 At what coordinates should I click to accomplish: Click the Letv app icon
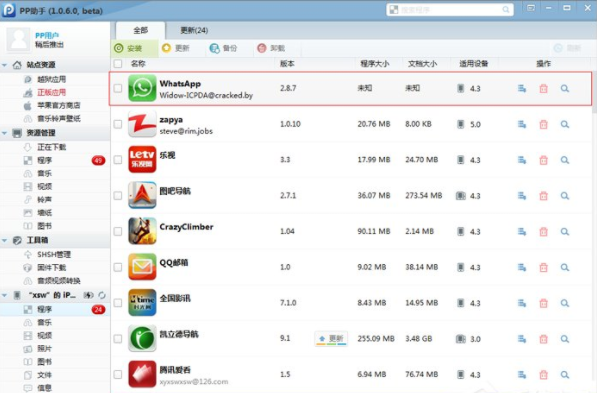point(142,160)
